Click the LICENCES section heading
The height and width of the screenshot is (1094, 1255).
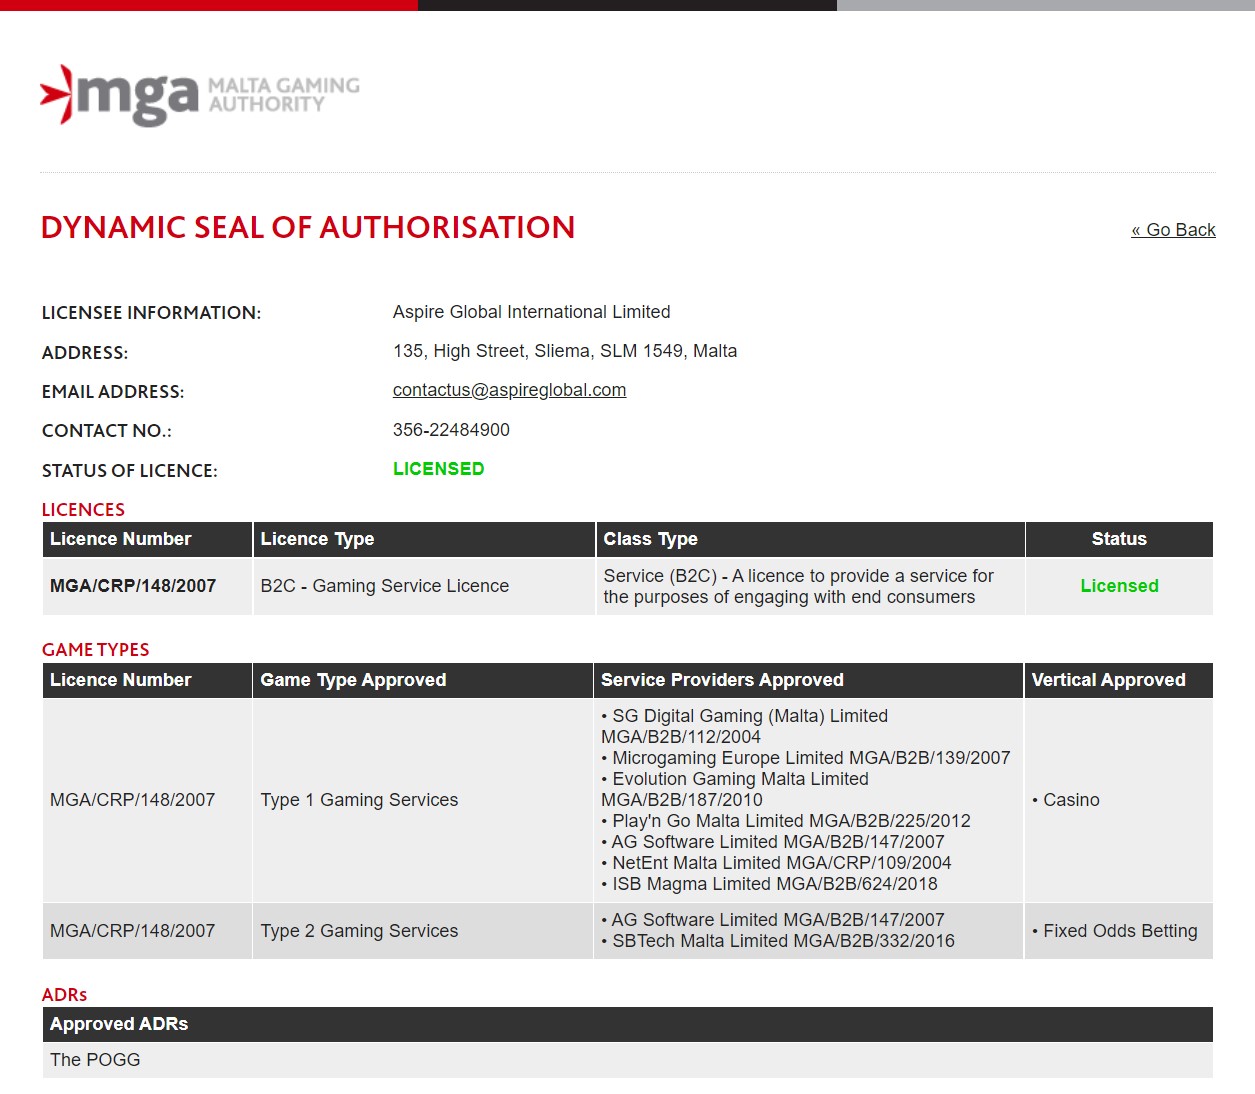(83, 510)
